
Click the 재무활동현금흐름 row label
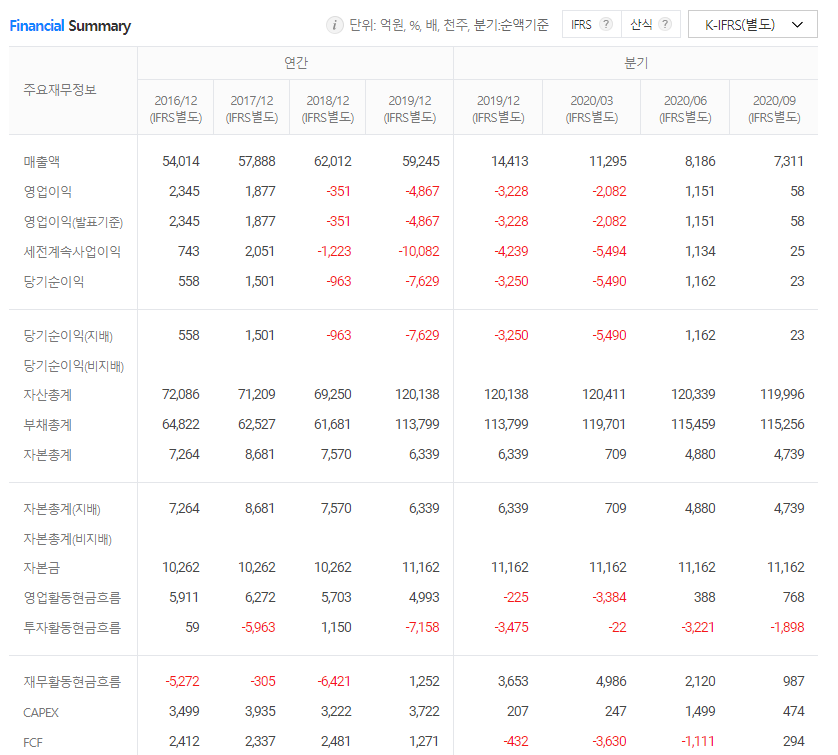pos(72,682)
